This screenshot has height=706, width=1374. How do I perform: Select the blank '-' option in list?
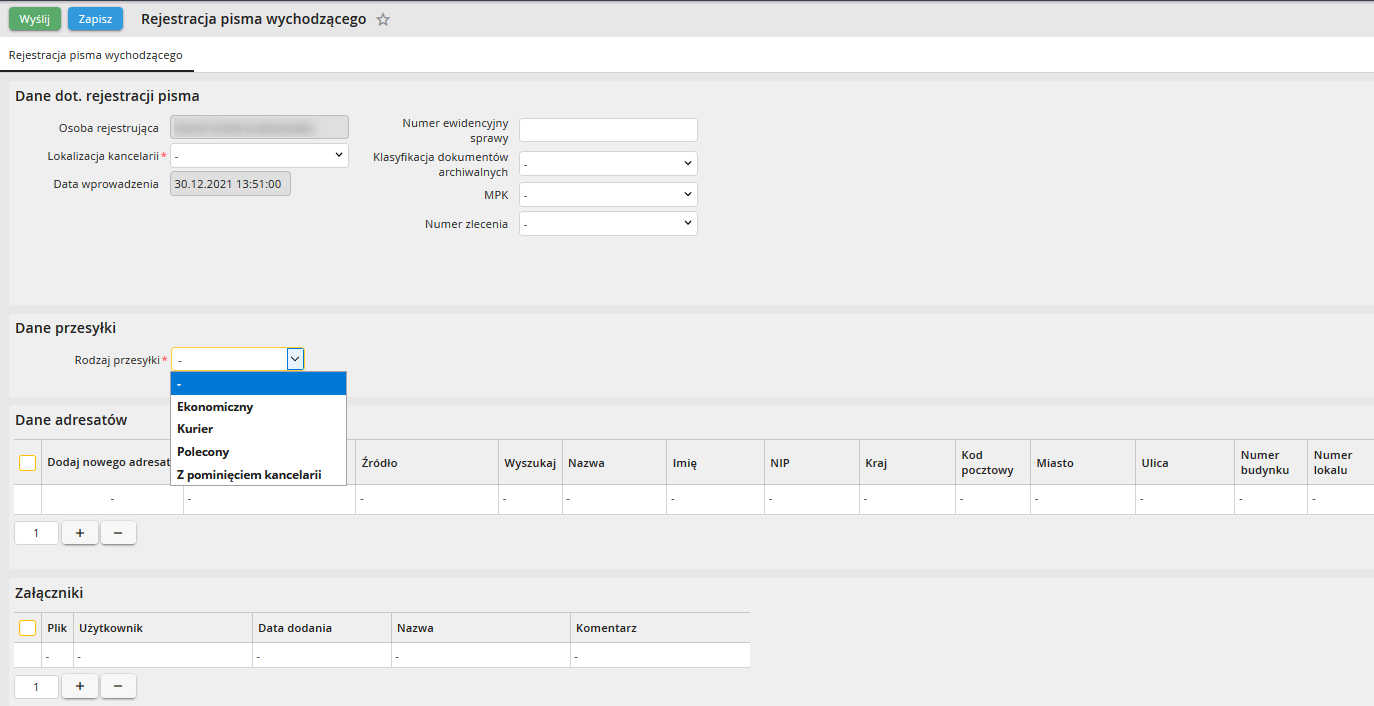click(258, 384)
